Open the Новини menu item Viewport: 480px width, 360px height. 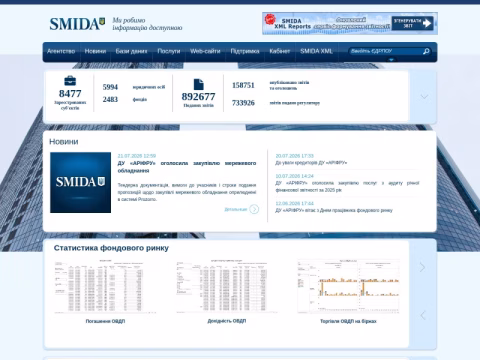[x=95, y=51]
